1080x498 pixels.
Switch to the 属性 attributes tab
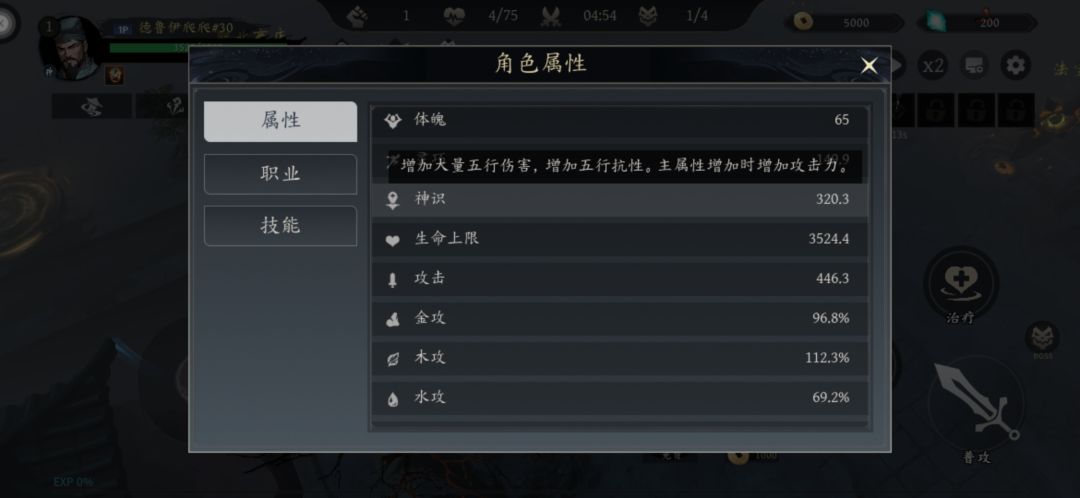tap(280, 121)
